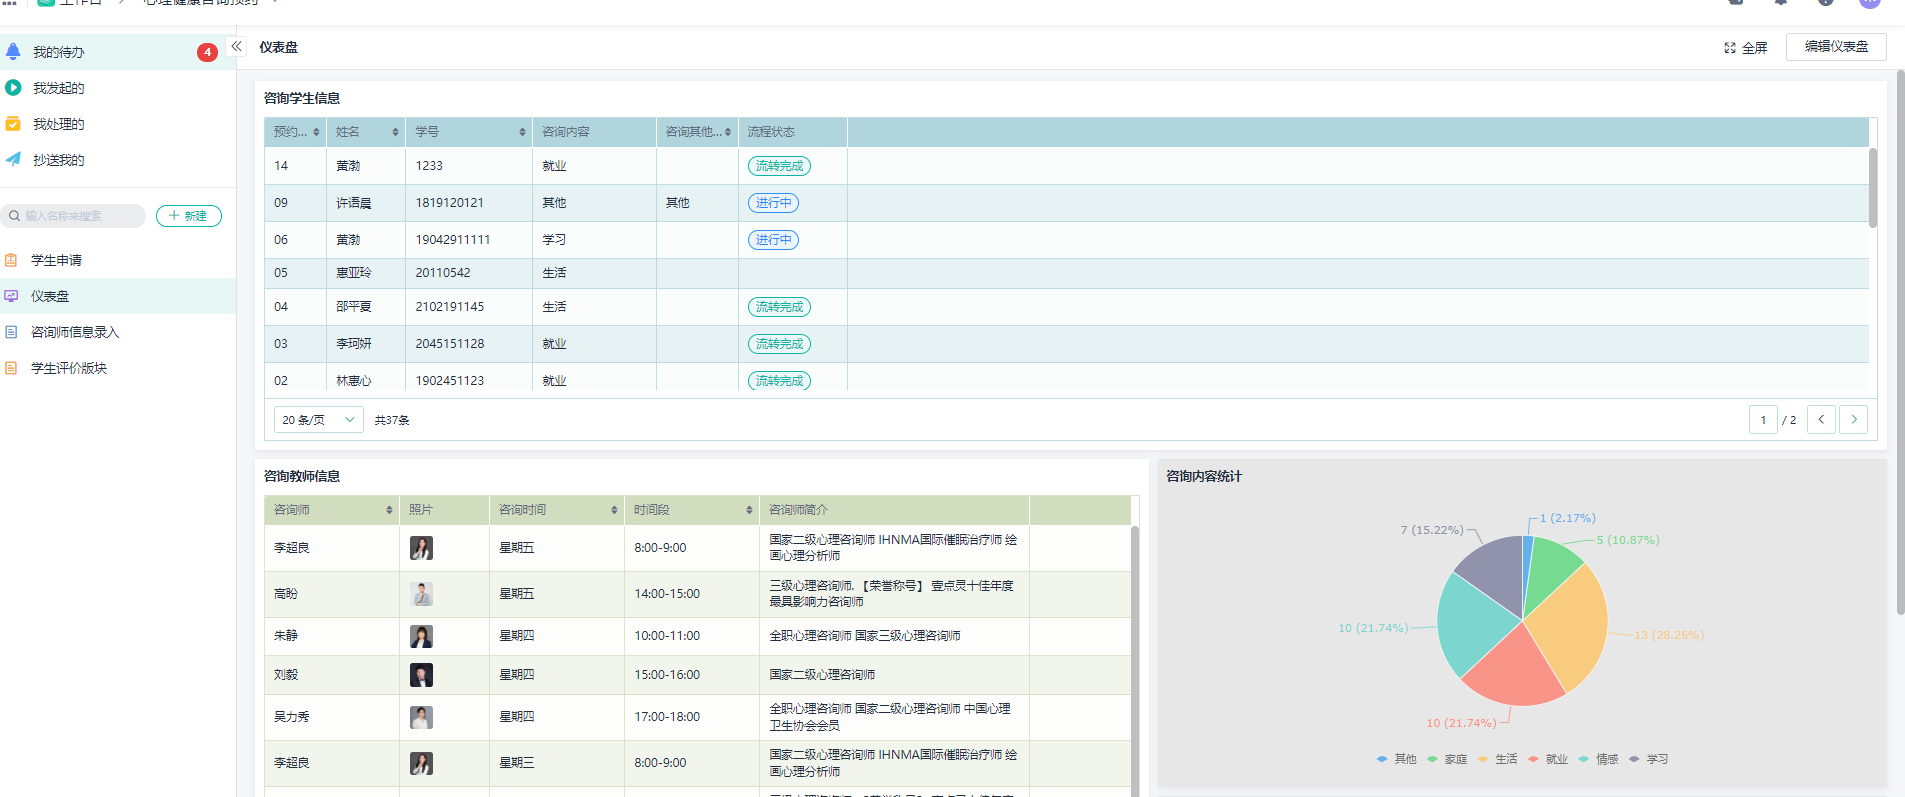
Task: Click the 学生申请 form icon
Action: 12,260
